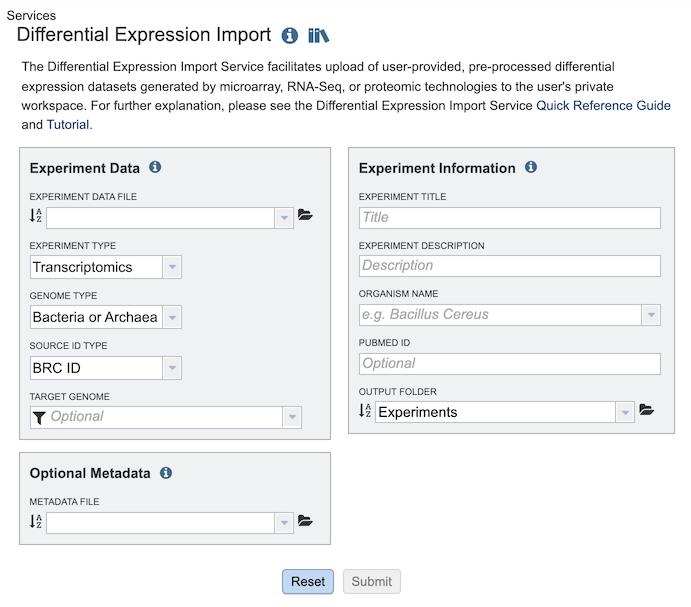
Task: Expand the Experiment Data File dropdown arrow
Action: [284, 218]
